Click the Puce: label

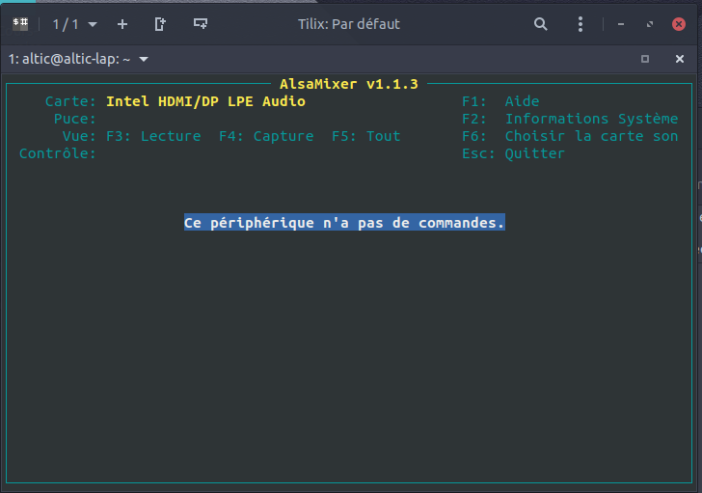click(75, 119)
